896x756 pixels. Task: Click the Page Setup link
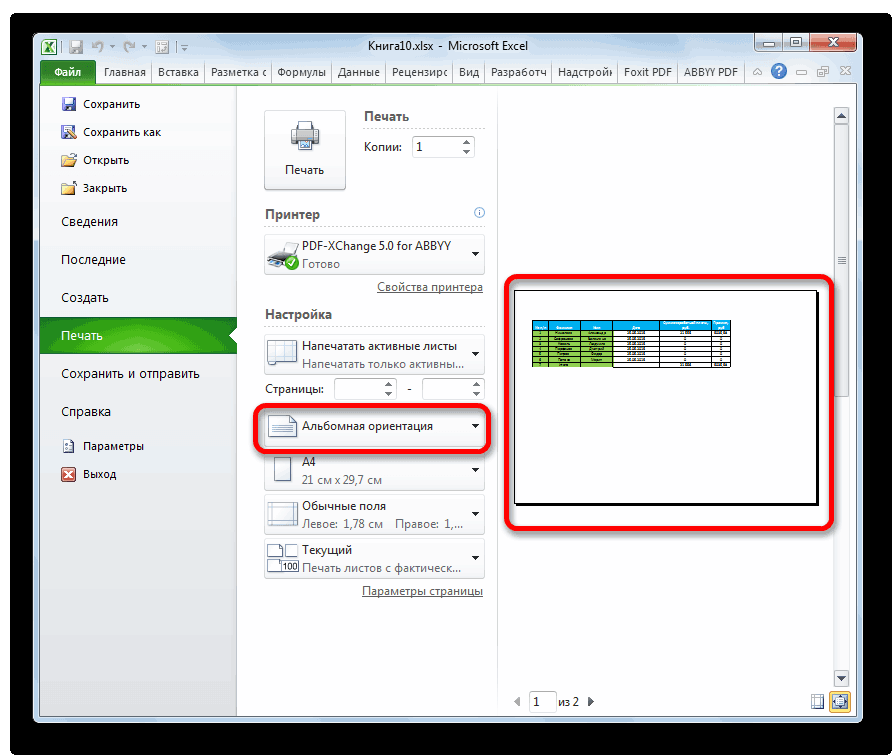coord(422,591)
